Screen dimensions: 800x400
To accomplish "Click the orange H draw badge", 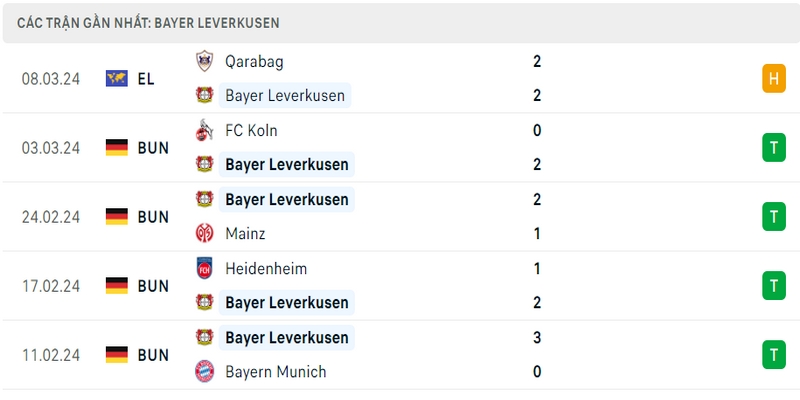I will pos(774,79).
